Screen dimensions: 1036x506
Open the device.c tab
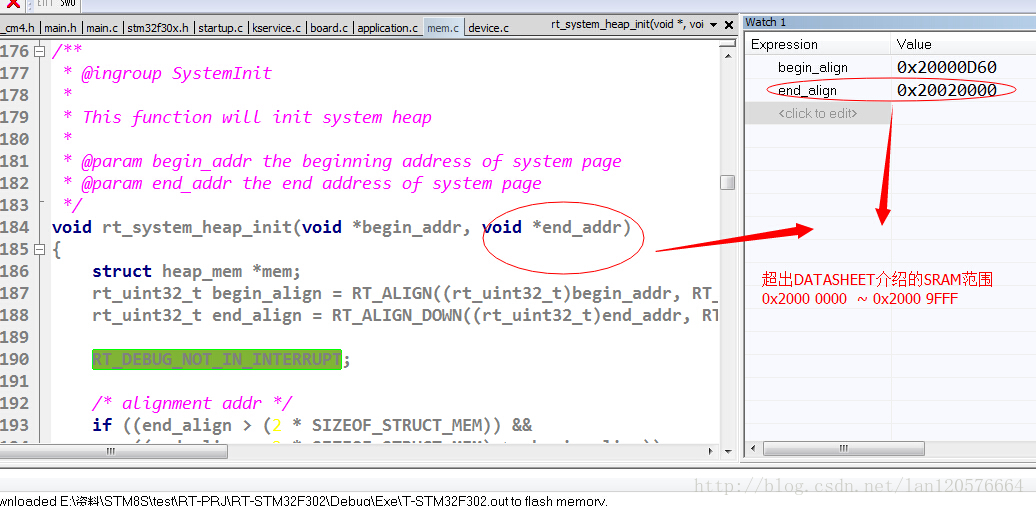point(488,28)
